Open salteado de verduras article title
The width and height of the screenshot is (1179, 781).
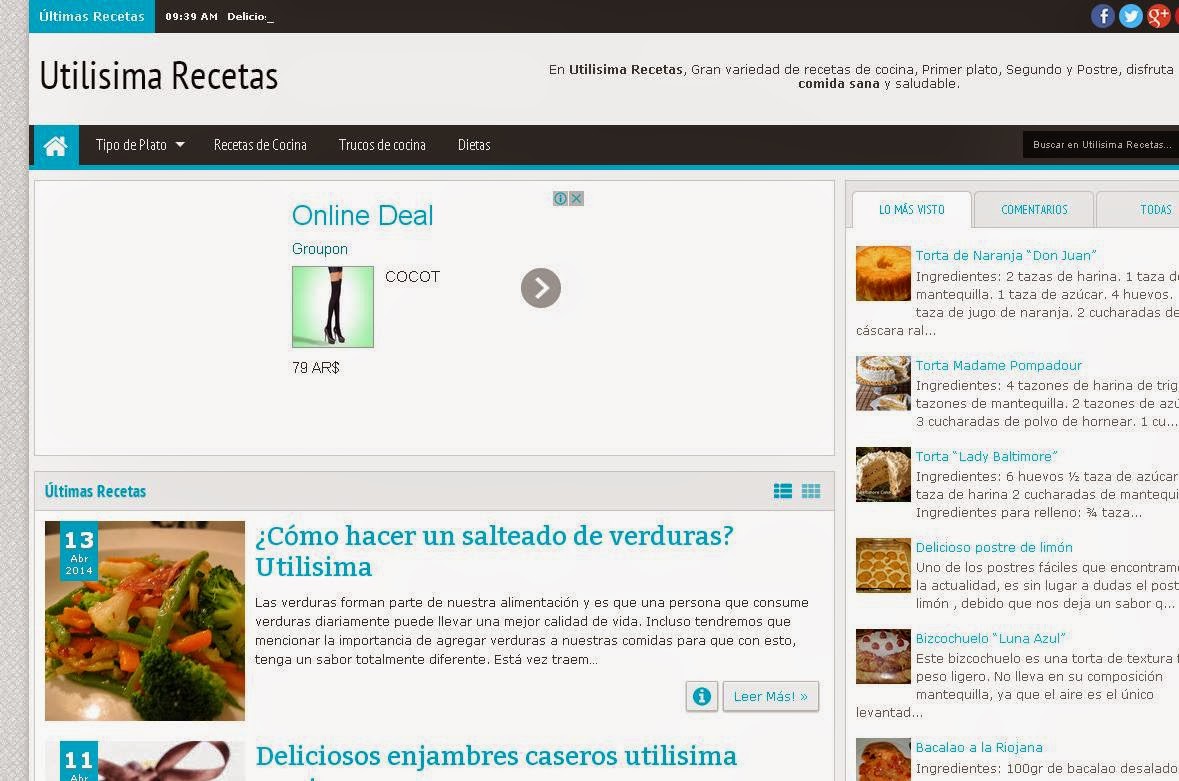point(494,551)
